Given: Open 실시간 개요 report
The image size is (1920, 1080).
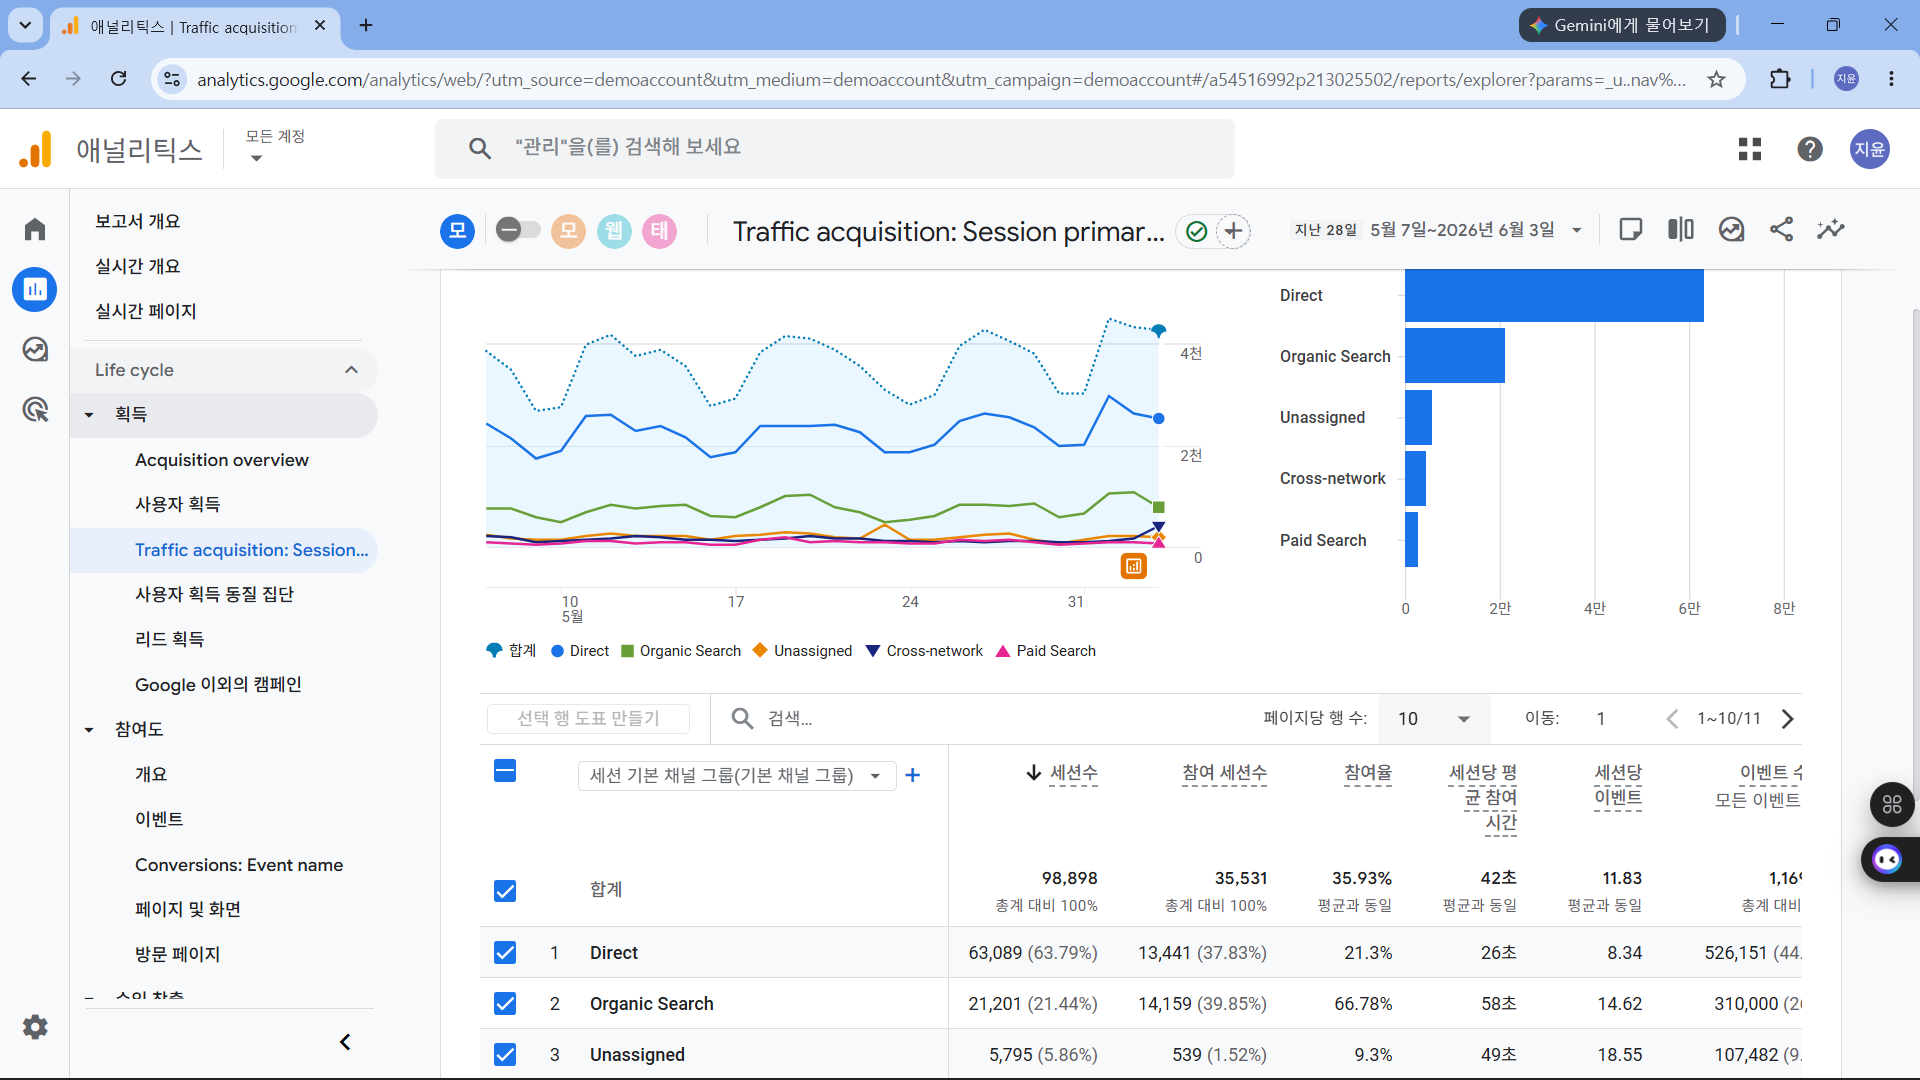Looking at the screenshot, I should point(138,266).
